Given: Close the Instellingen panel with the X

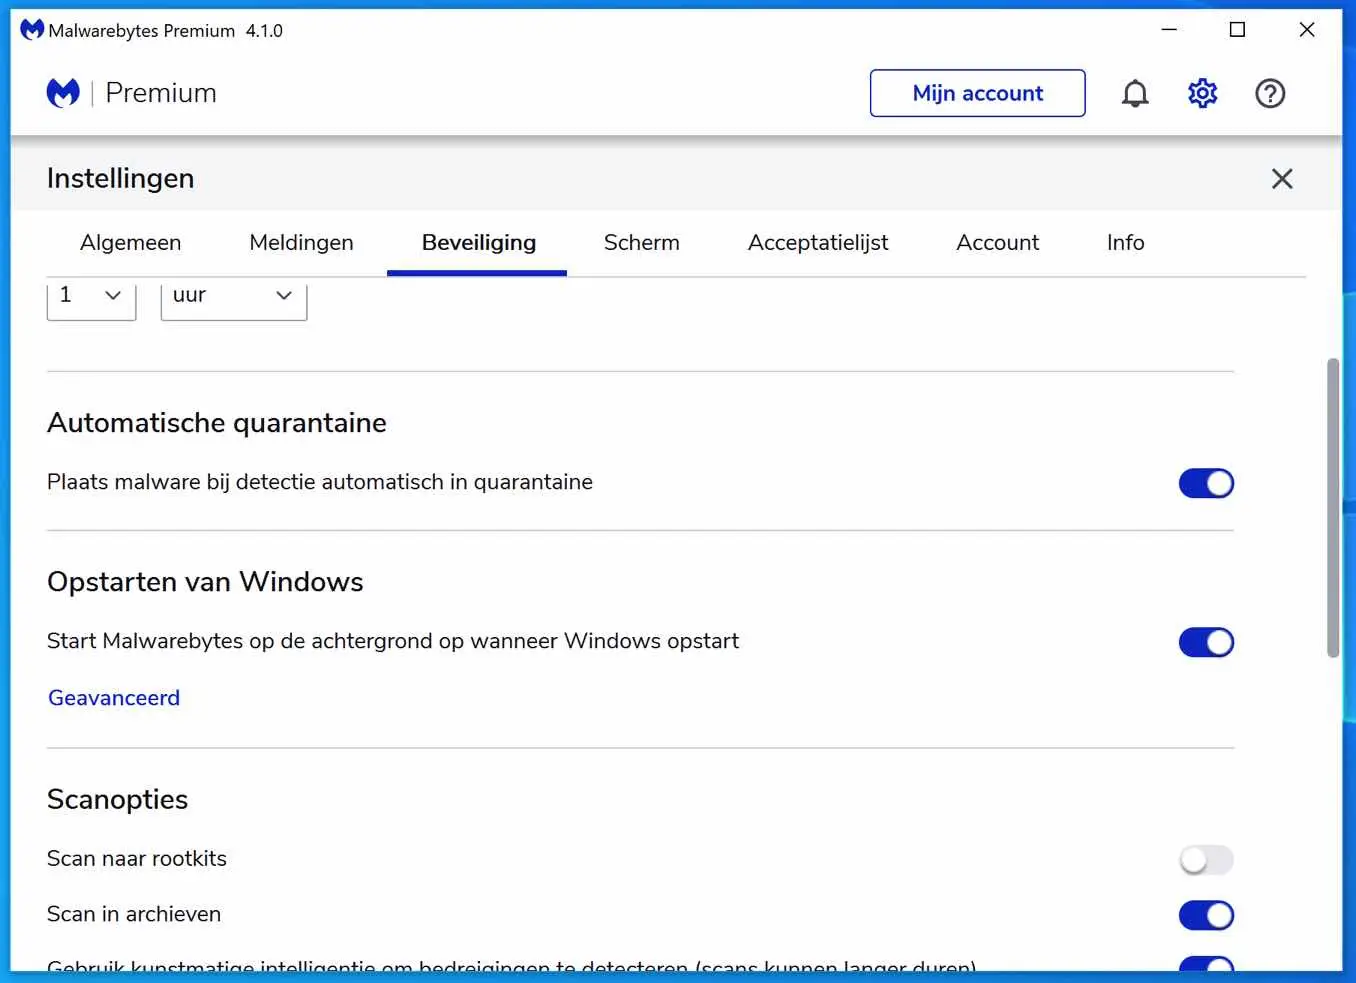Looking at the screenshot, I should coord(1282,179).
